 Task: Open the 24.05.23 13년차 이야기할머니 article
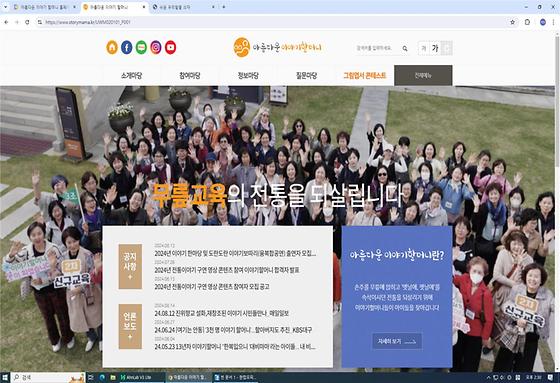[x=235, y=347]
